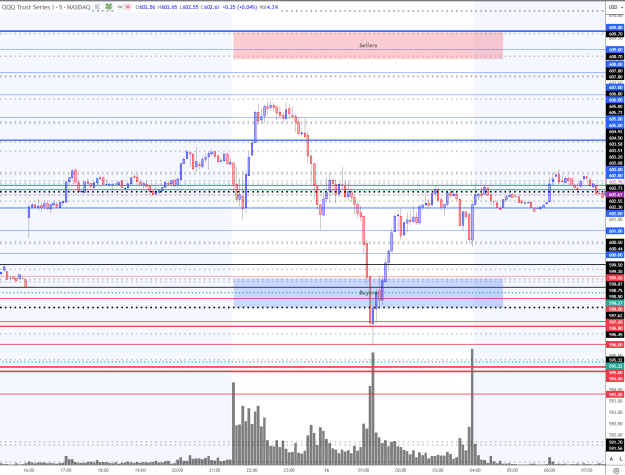This screenshot has height=475, width=625.
Task: Click the blue 609.80 price label at top
Action: point(615,27)
